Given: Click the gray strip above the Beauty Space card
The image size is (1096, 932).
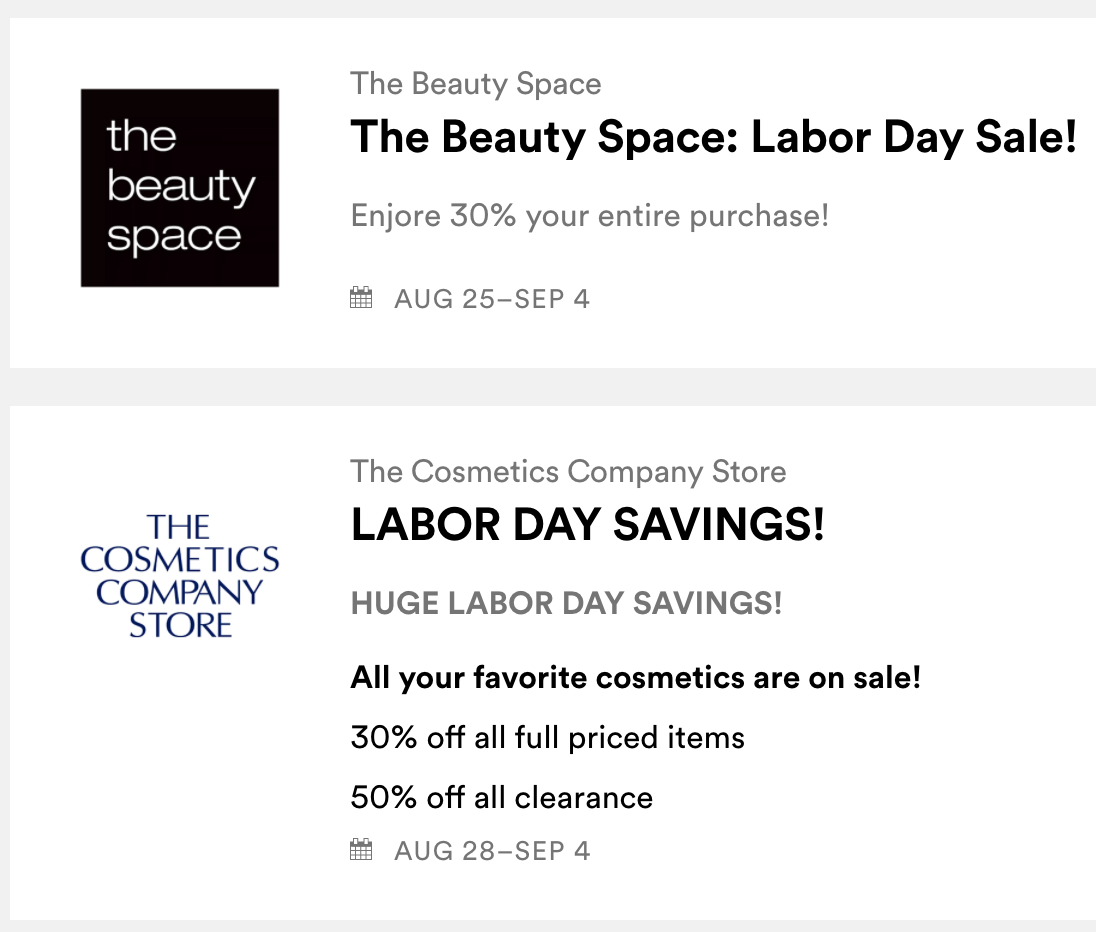Looking at the screenshot, I should (548, 8).
